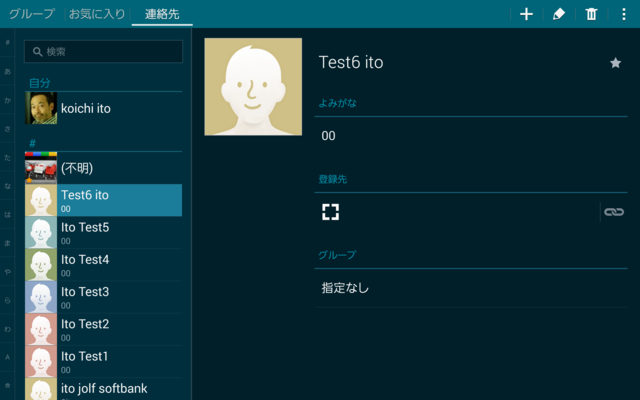Screen dimensions: 640x400
Task: Focus the 検索 search field
Action: tap(103, 51)
